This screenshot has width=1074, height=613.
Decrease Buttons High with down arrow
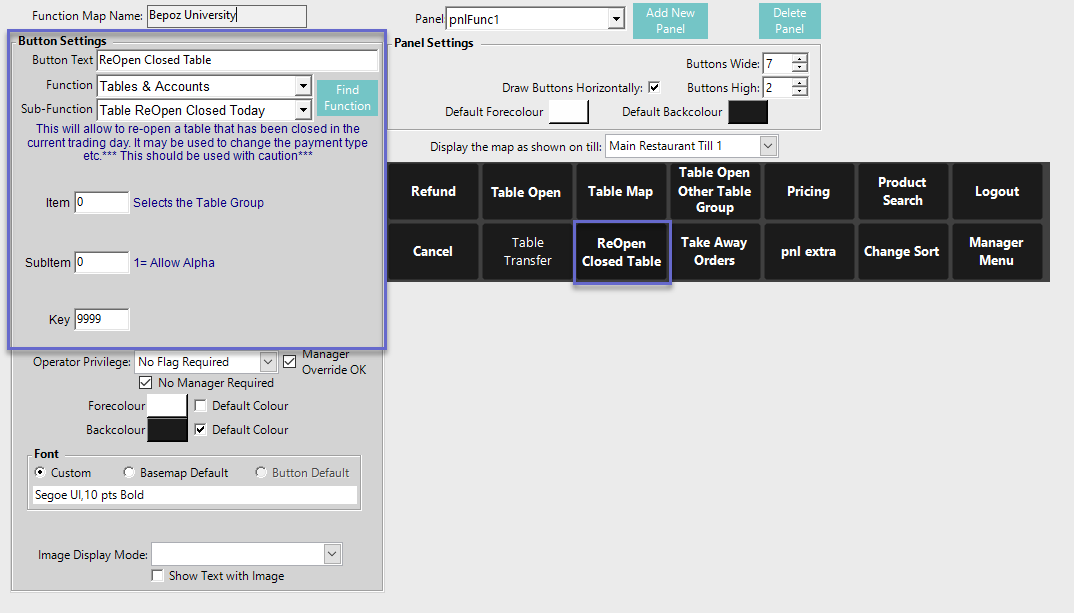coord(799,92)
